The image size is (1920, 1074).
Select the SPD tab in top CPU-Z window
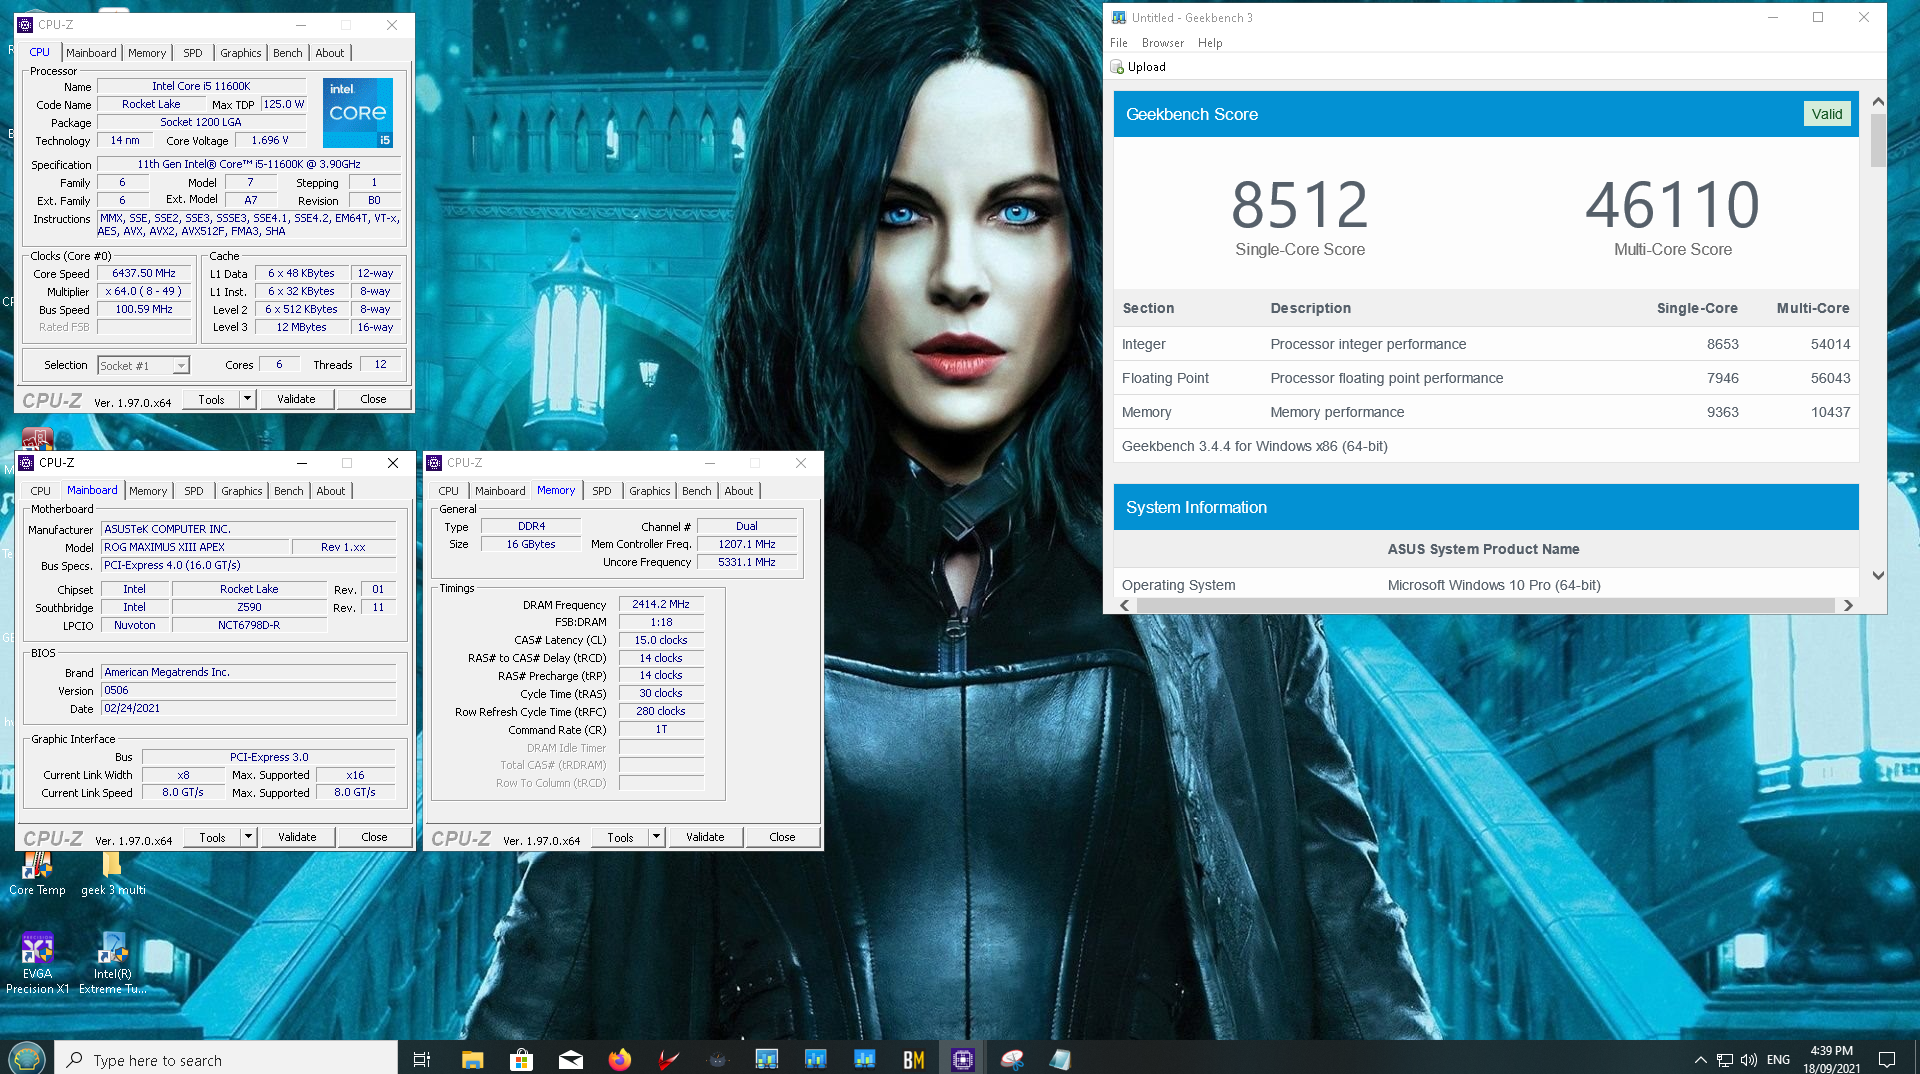pyautogui.click(x=193, y=53)
